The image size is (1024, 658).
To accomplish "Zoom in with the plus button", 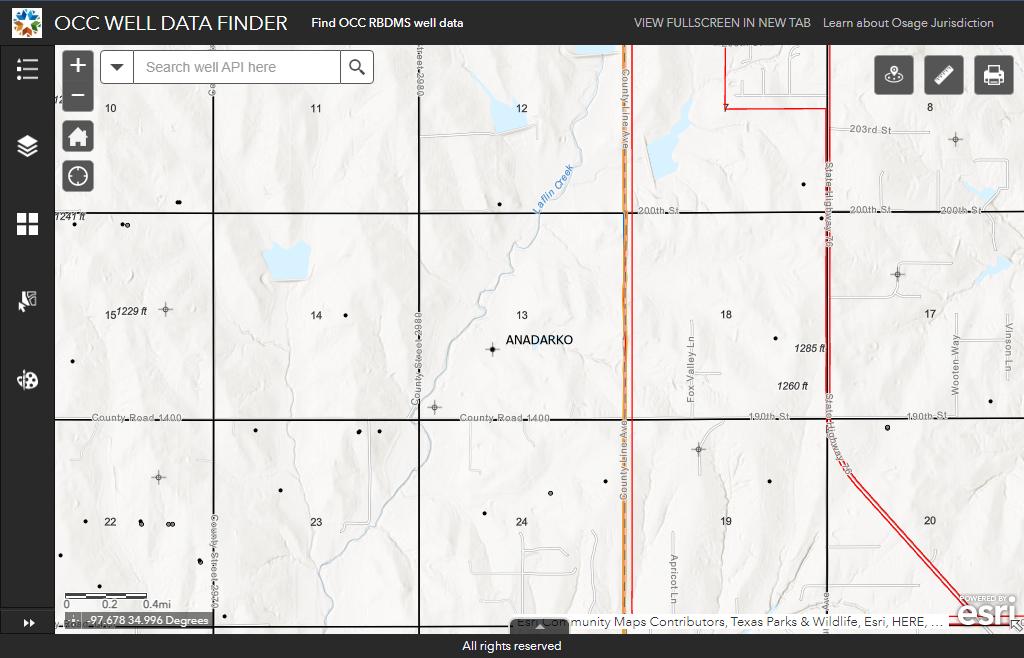I will (x=78, y=65).
